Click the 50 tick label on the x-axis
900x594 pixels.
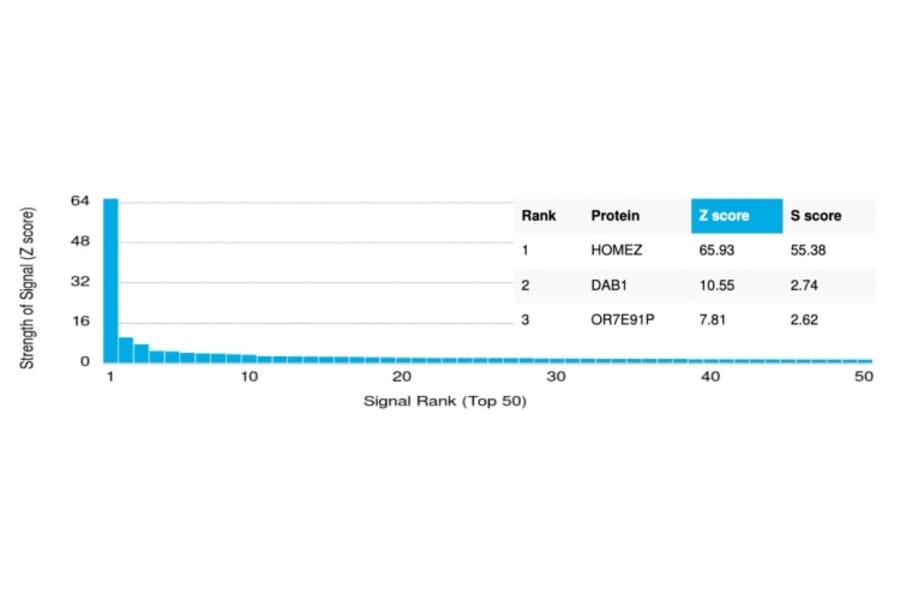865,377
